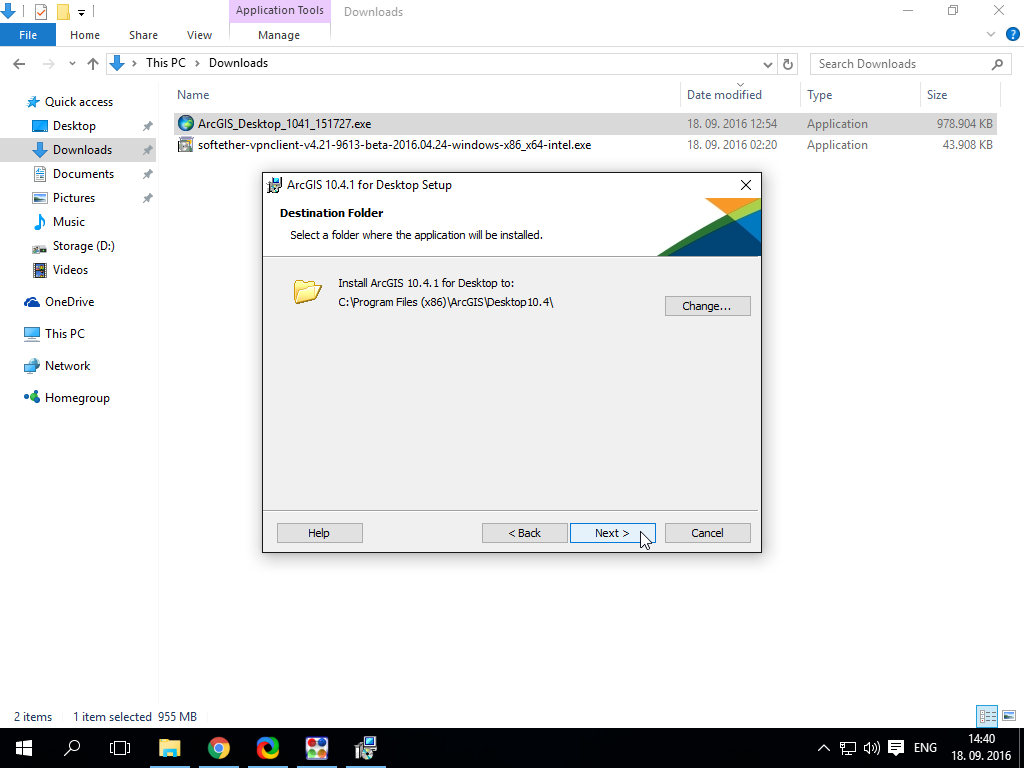Screen dimensions: 1024x768
Task: Cancel the ArcGIS Desktop setup
Action: coord(707,533)
